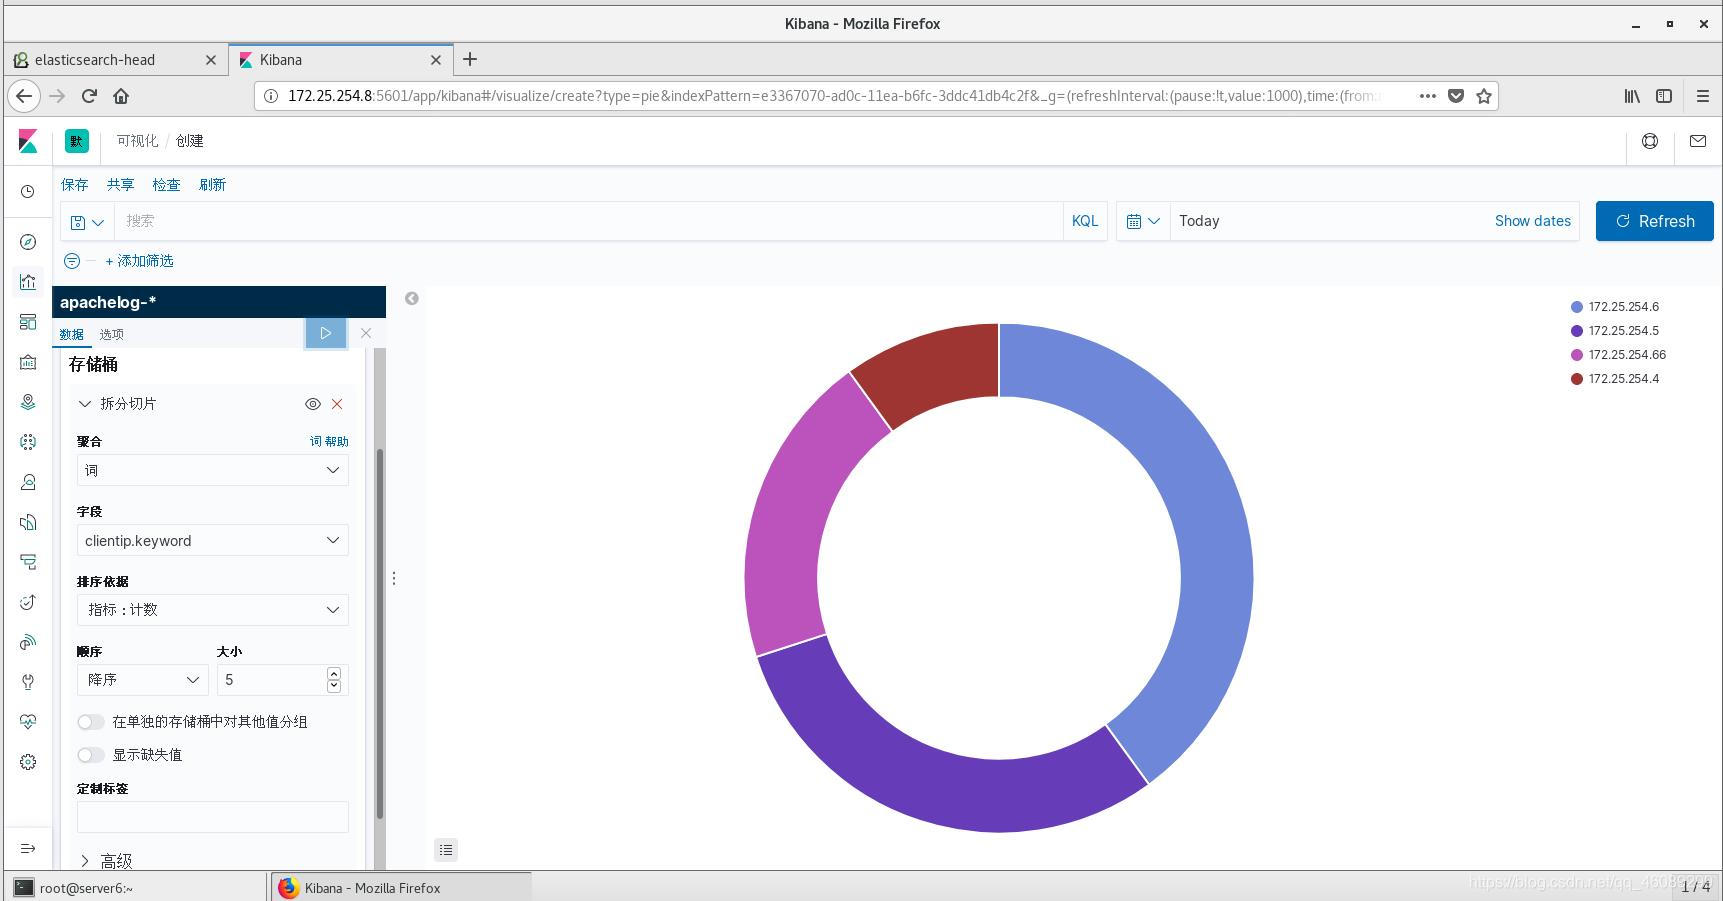Open the saved query menu dropdown
The width and height of the screenshot is (1723, 901).
pyautogui.click(x=87, y=221)
